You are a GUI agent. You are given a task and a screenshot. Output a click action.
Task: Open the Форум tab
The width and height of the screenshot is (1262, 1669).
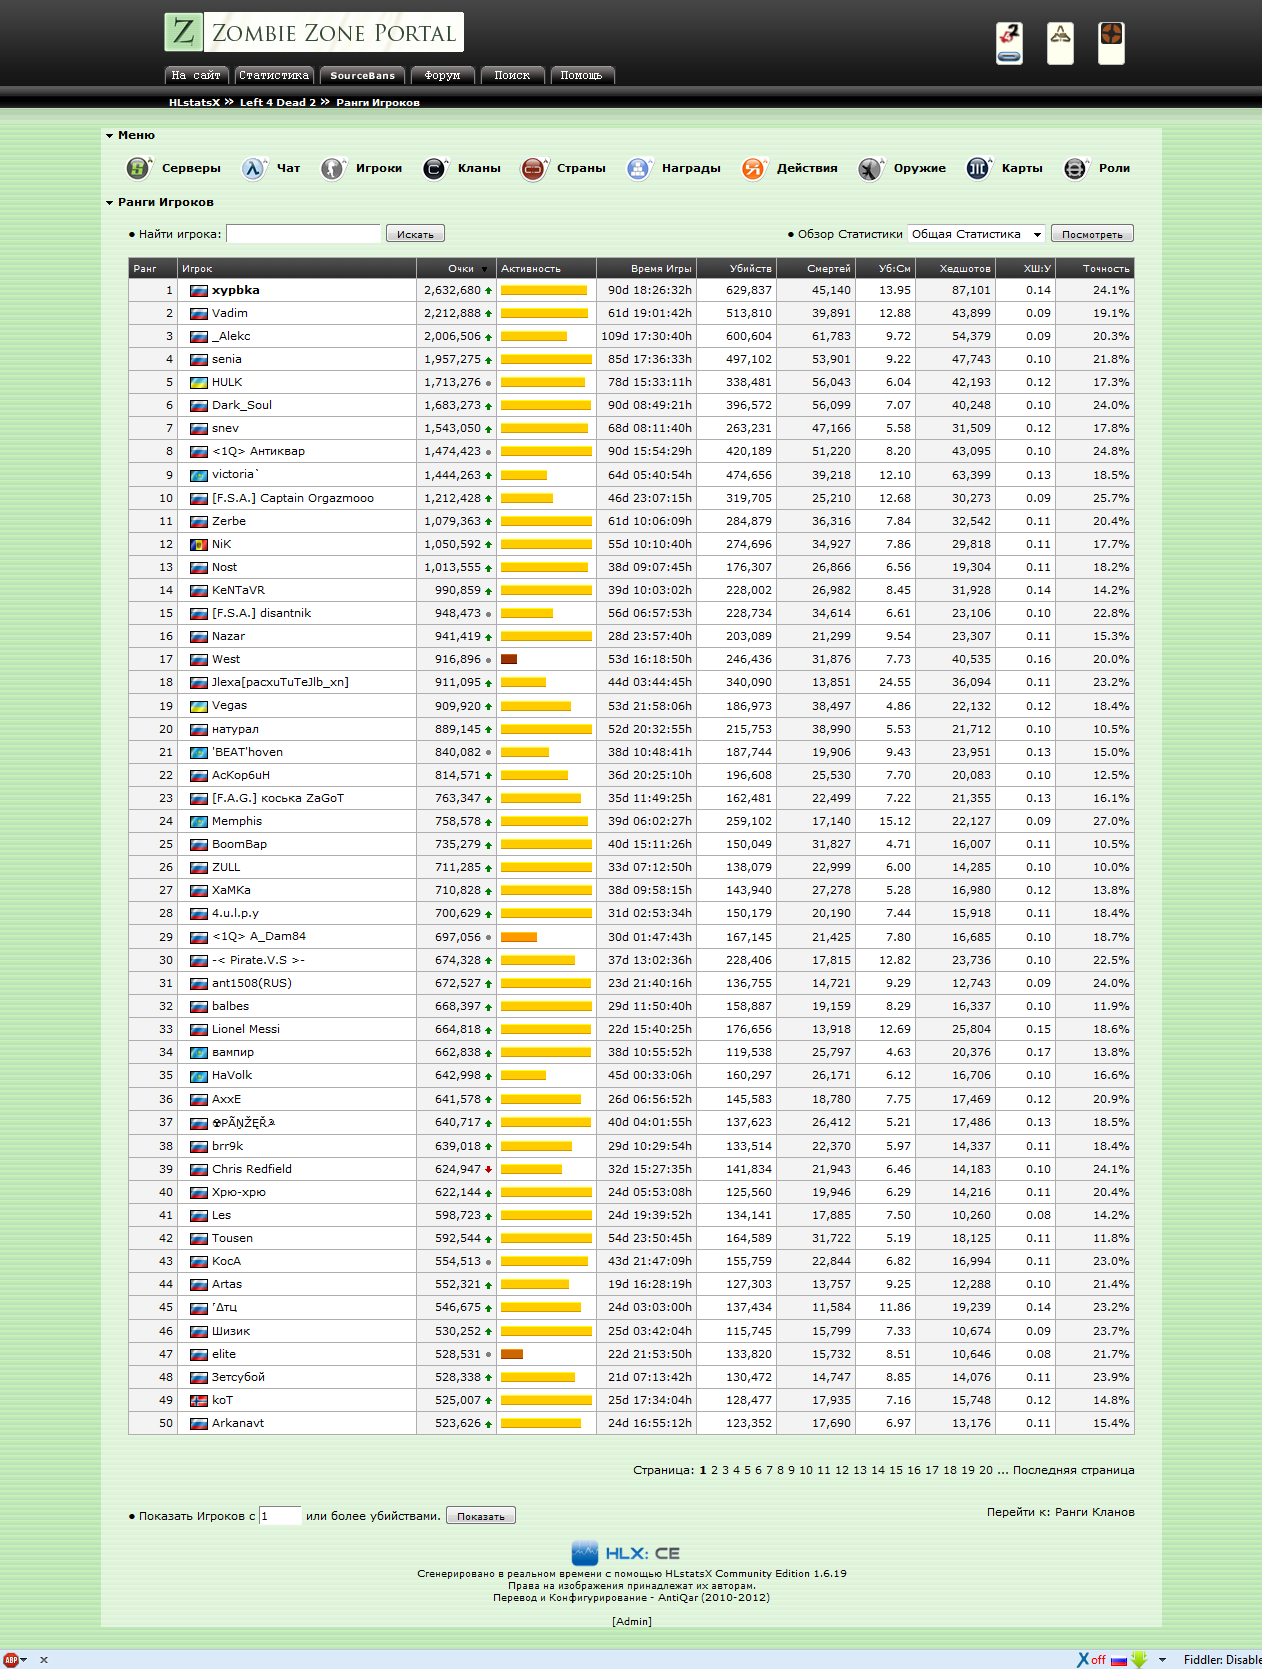(442, 76)
